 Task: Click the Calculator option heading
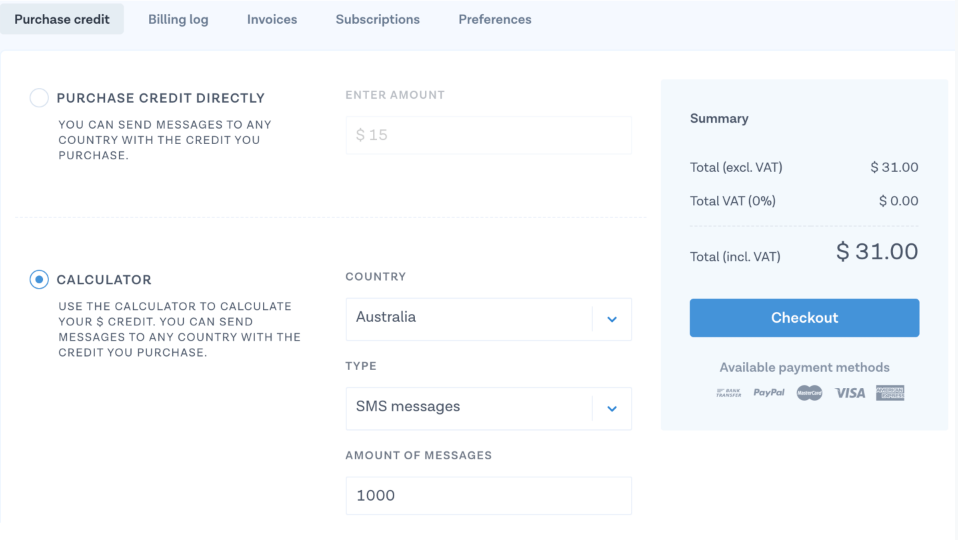click(104, 280)
